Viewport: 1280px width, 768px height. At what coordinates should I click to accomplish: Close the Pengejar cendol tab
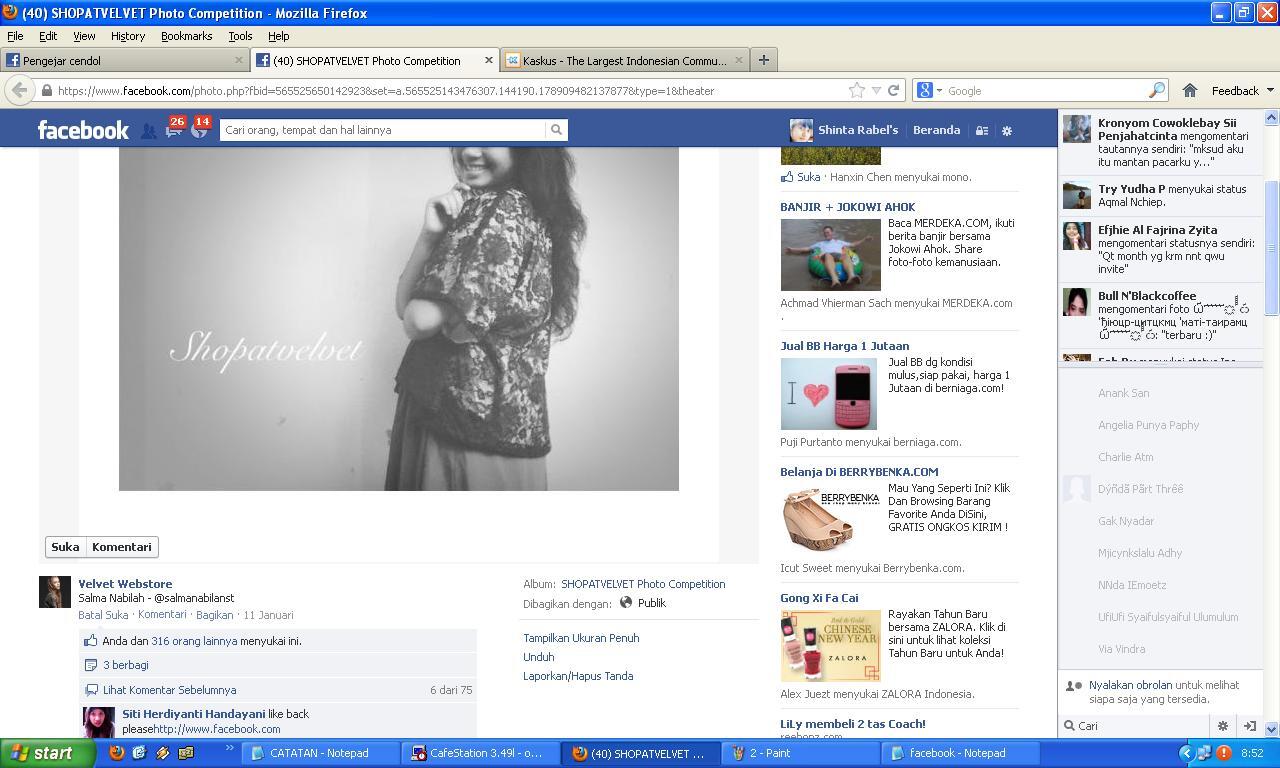pyautogui.click(x=239, y=60)
